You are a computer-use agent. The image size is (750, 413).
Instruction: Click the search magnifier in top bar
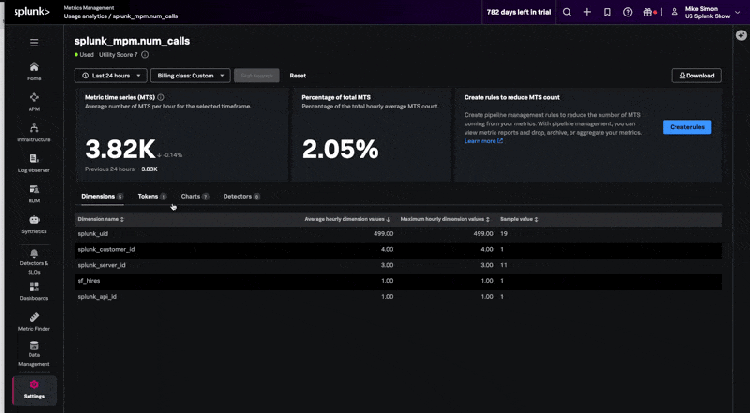[567, 12]
